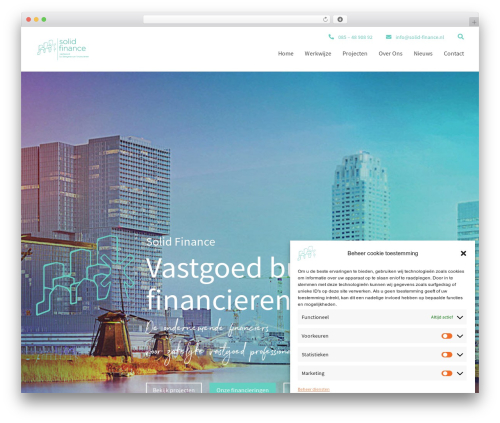Toggle the Marketing cookie switch
500x423 pixels.
tap(447, 373)
